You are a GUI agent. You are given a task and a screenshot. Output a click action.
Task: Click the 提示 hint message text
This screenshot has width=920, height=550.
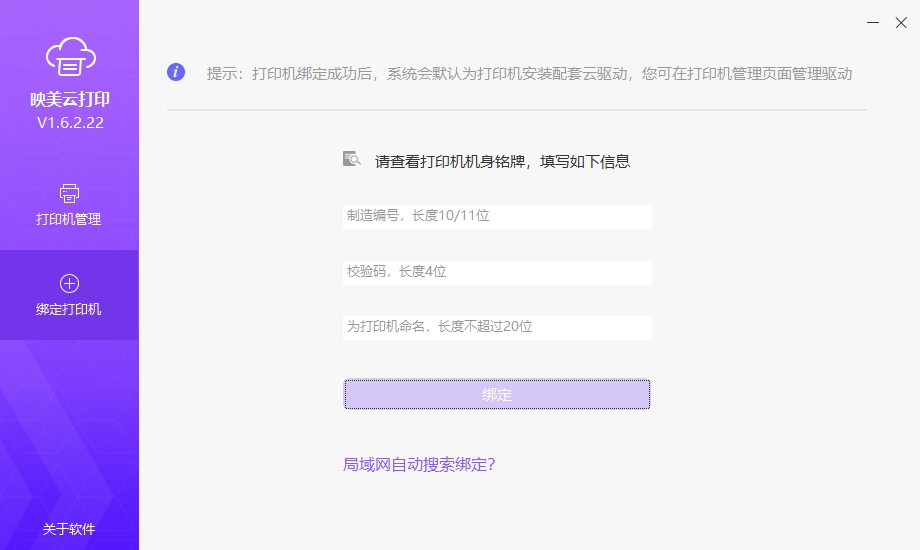tap(529, 73)
